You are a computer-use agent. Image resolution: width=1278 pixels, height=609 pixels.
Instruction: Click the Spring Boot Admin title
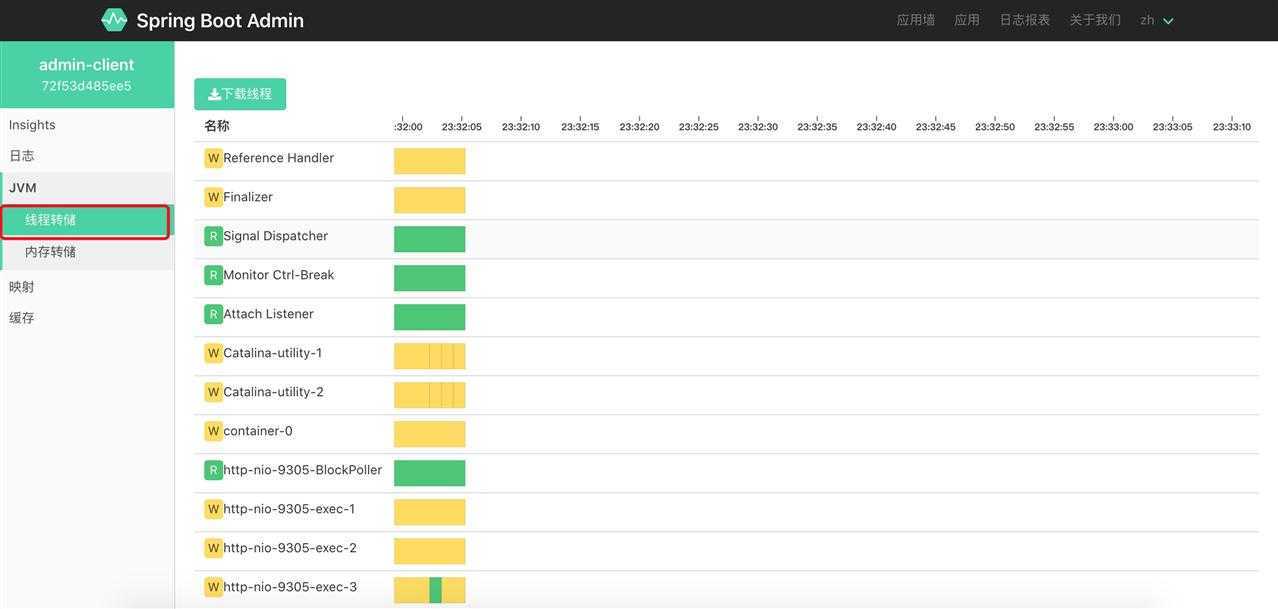[x=220, y=20]
